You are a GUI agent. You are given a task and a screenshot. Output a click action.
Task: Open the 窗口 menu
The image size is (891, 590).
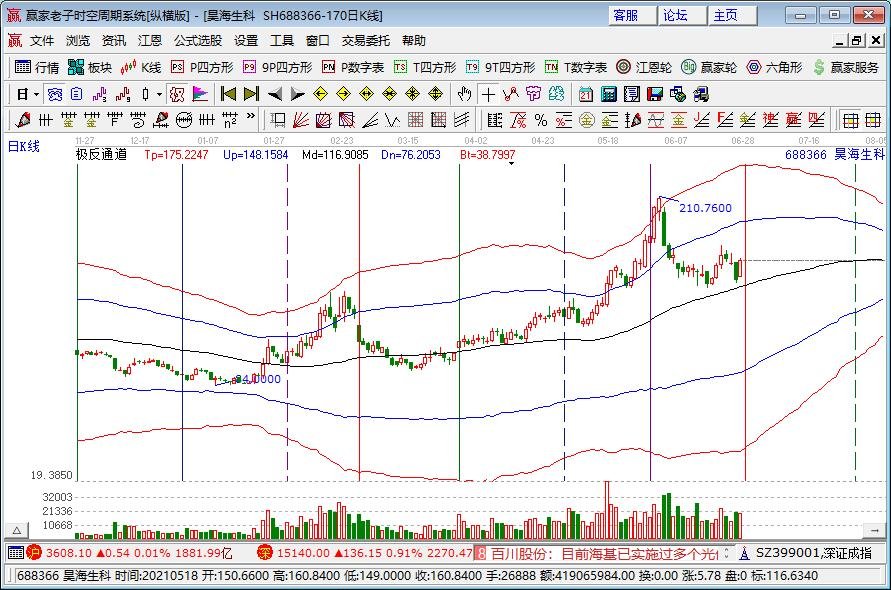tap(318, 41)
